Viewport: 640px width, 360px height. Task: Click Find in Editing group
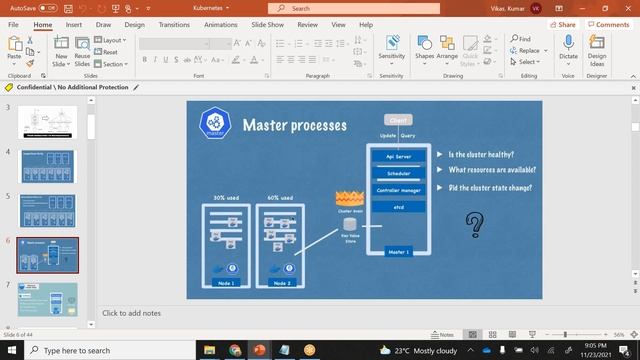(521, 39)
